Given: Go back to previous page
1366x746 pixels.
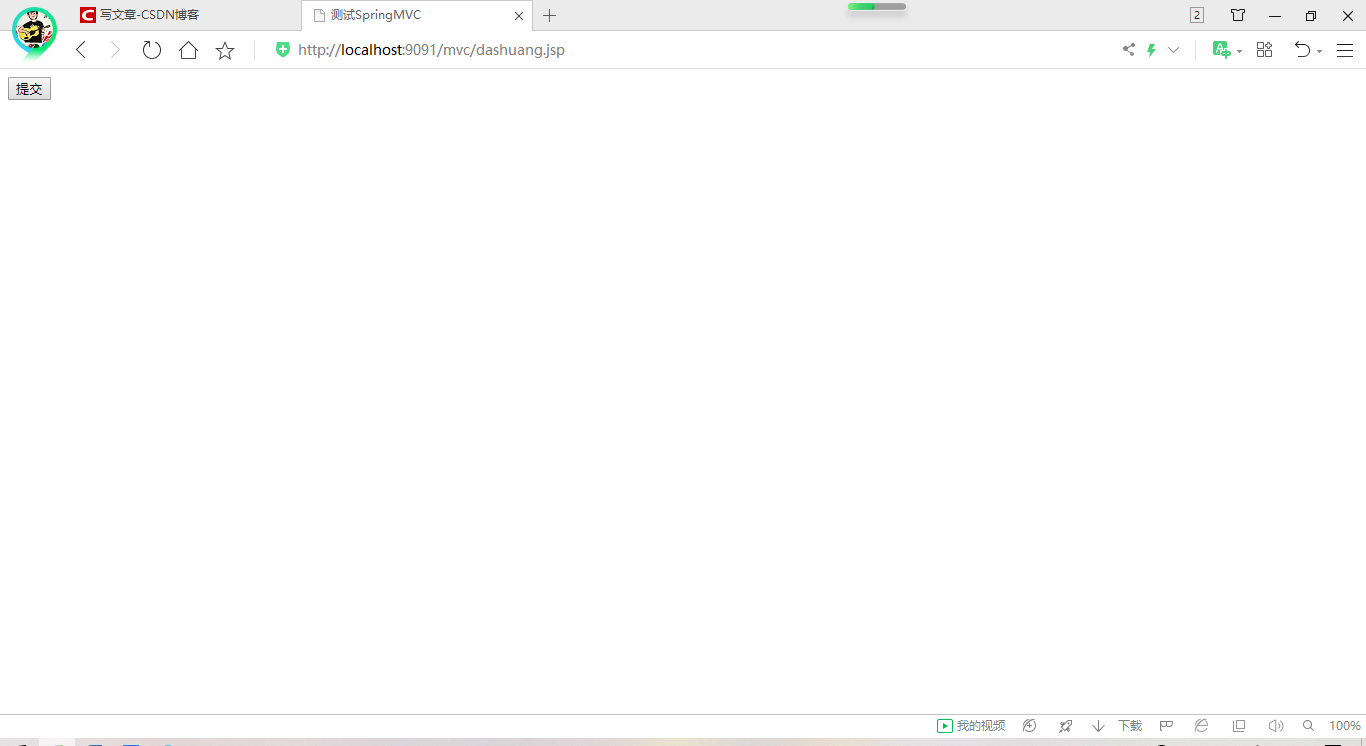Looking at the screenshot, I should [x=81, y=50].
